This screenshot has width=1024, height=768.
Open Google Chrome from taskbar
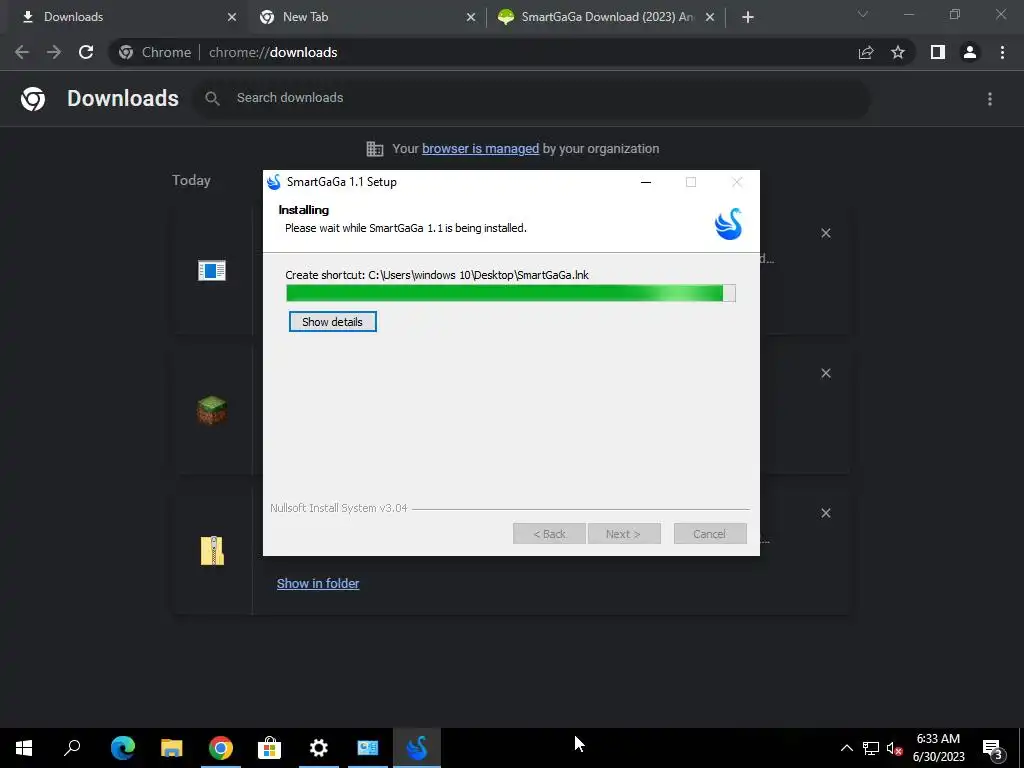point(221,748)
